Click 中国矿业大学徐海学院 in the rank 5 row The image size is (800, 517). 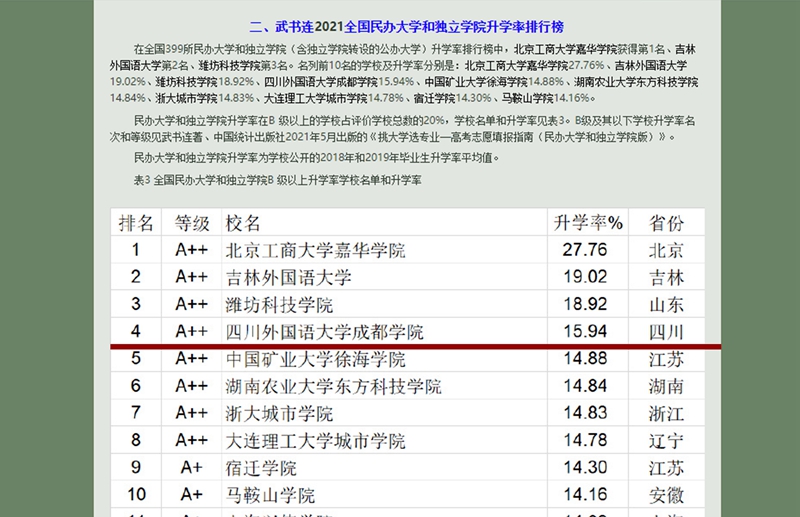(316, 359)
